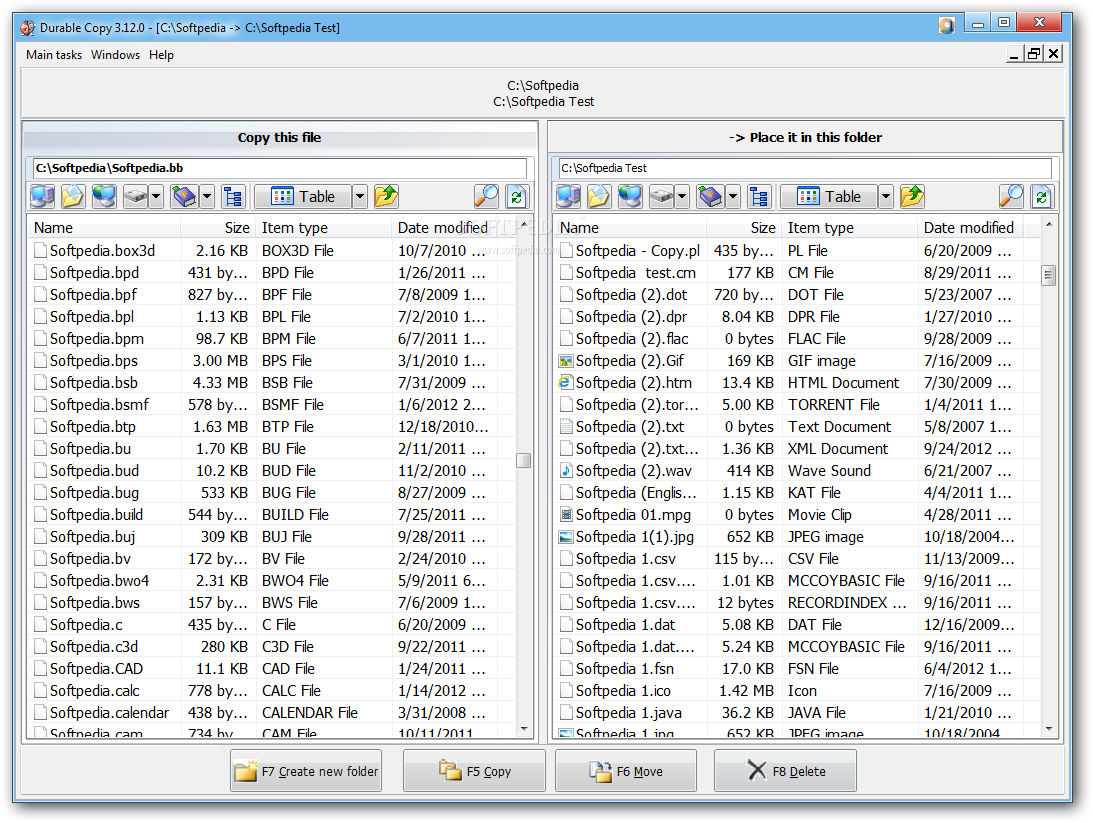Sort left pane by Name column header
The width and height of the screenshot is (1093, 823).
[104, 228]
